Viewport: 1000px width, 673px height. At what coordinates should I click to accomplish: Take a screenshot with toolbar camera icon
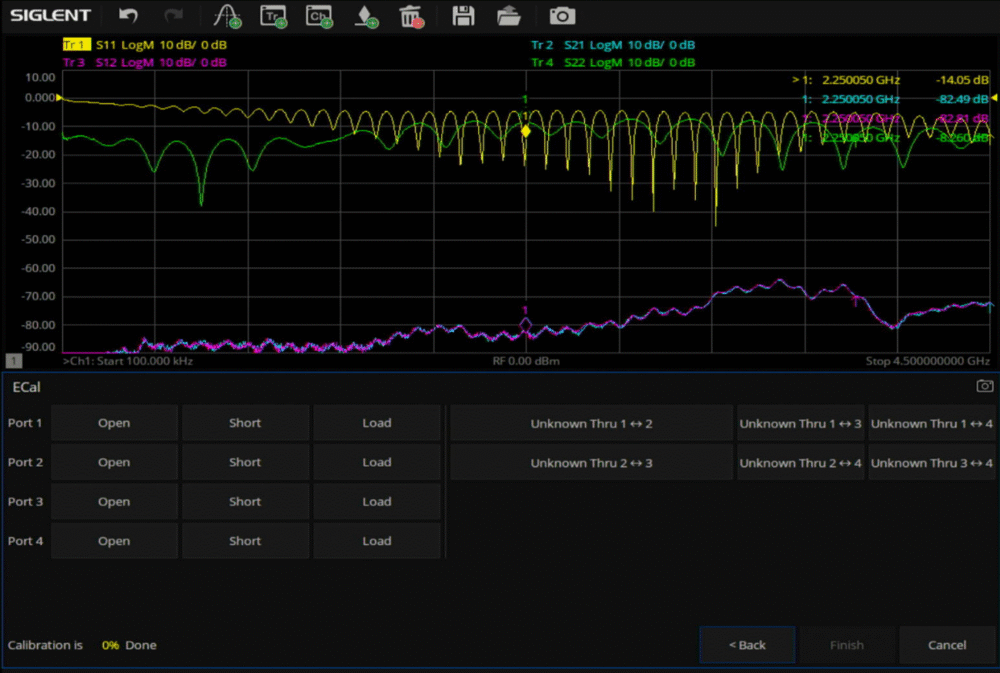point(562,15)
